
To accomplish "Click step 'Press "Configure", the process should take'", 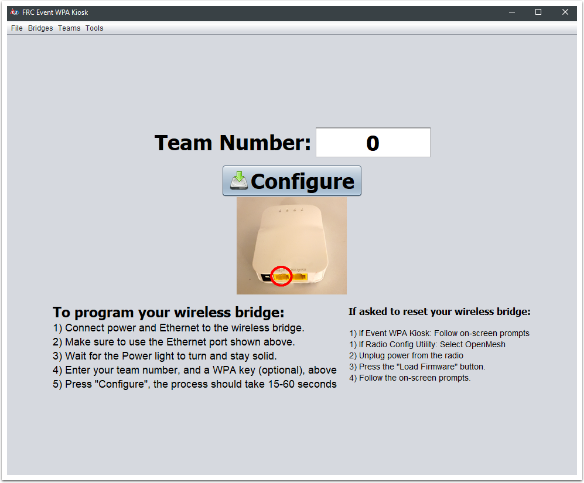I will (x=194, y=385).
